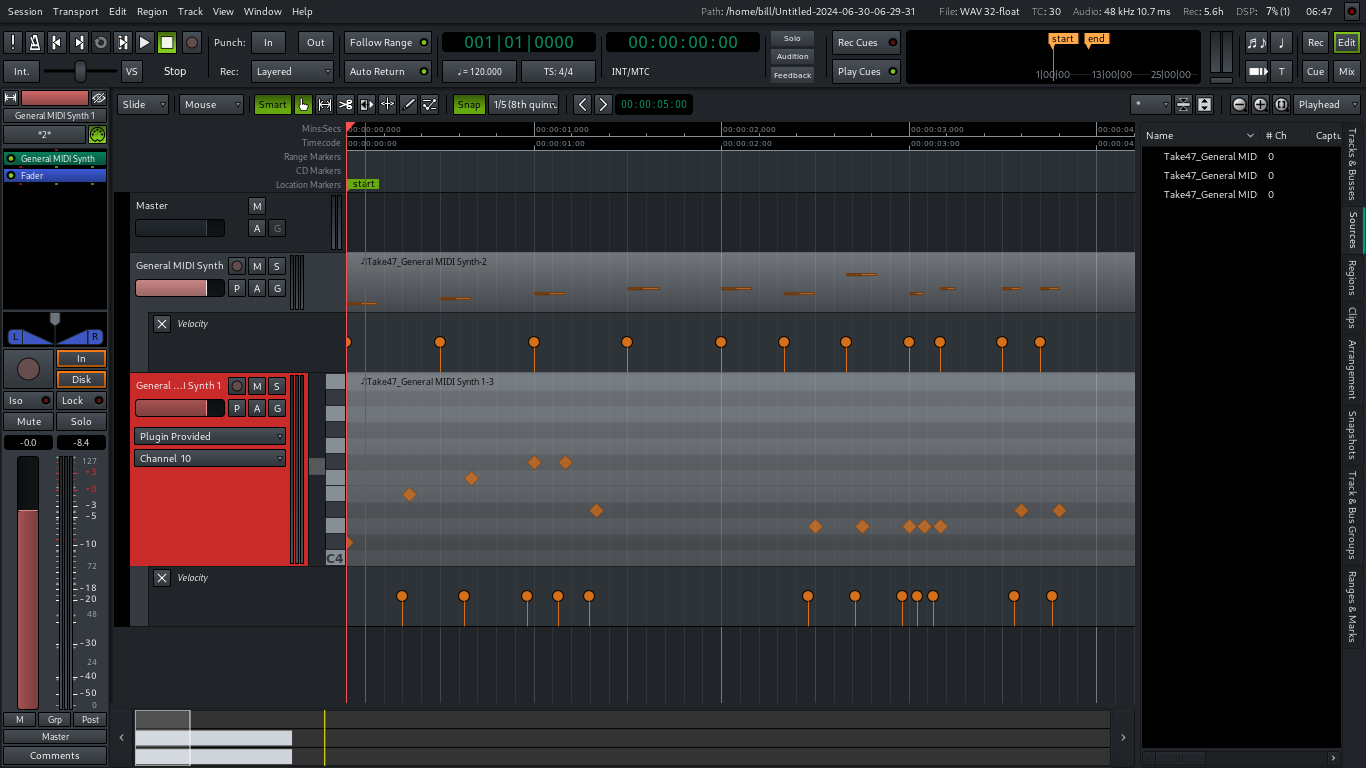This screenshot has width=1366, height=768.
Task: Click the Play transport button
Action: pyautogui.click(x=144, y=42)
